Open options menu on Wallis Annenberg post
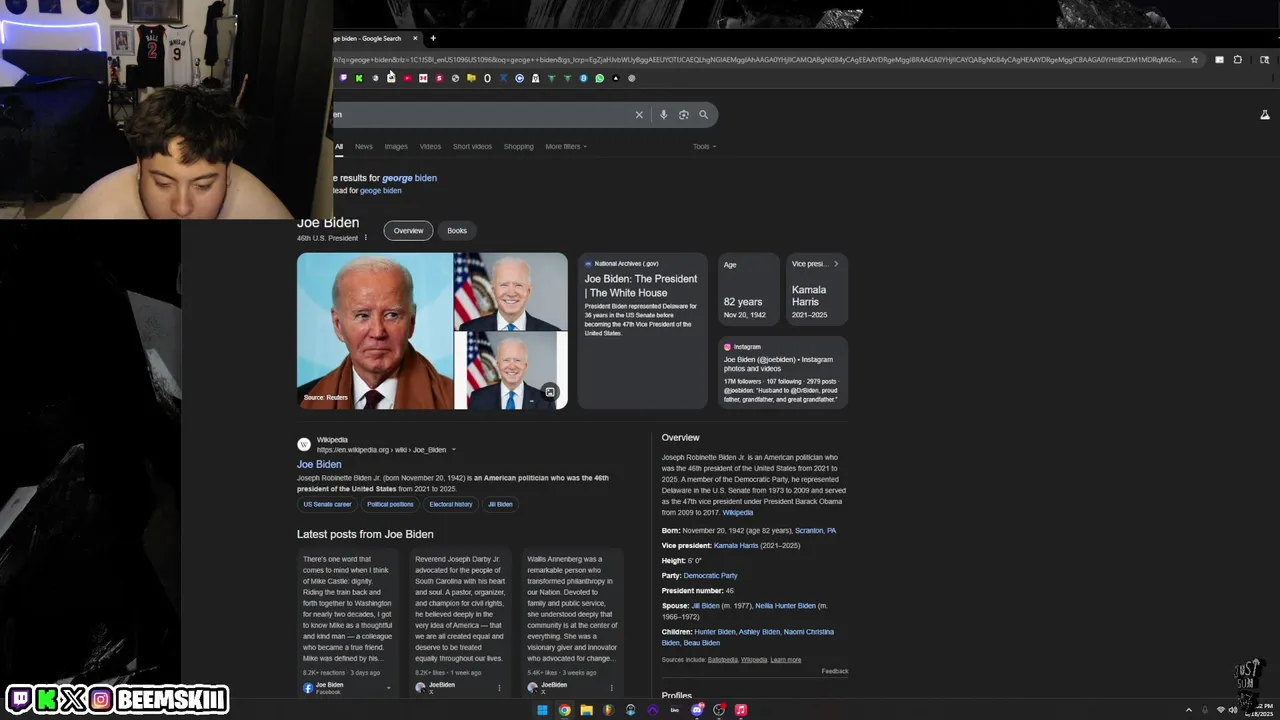Image resolution: width=1280 pixels, height=720 pixels. [611, 688]
